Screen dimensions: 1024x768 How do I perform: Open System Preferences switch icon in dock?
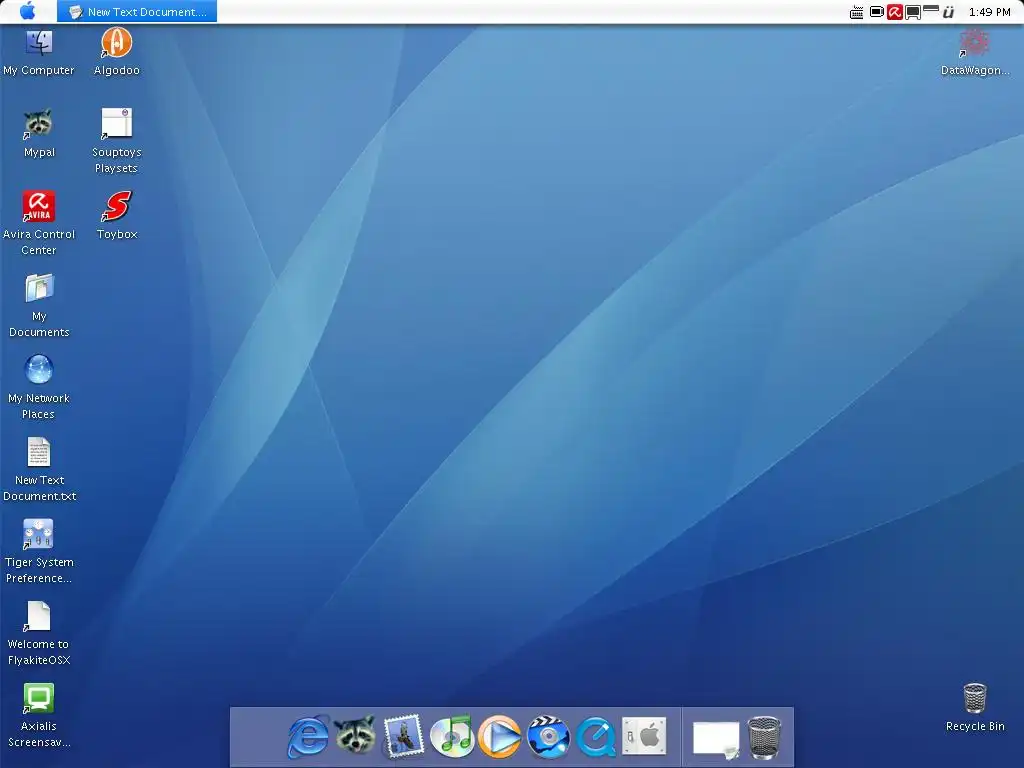(x=644, y=736)
